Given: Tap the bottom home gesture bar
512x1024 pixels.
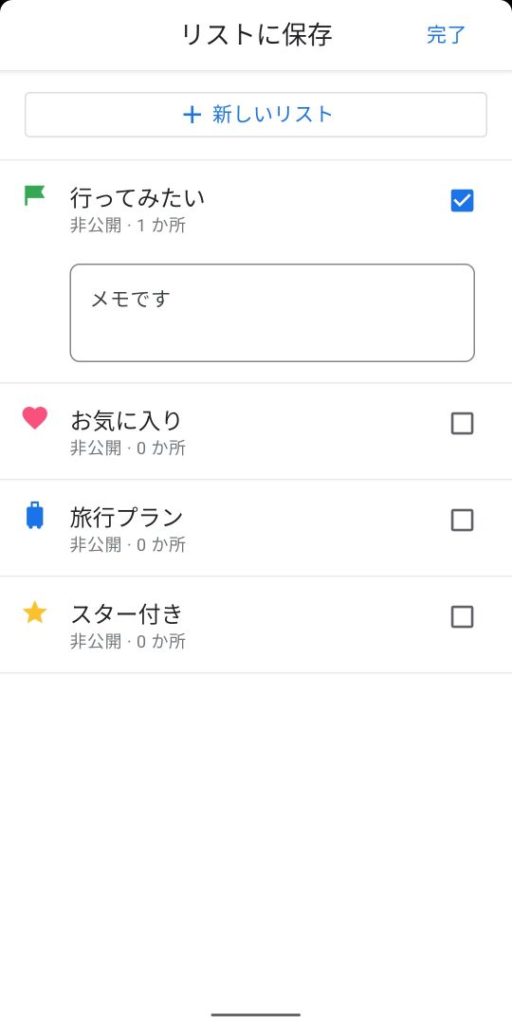Looking at the screenshot, I should (x=256, y=1014).
